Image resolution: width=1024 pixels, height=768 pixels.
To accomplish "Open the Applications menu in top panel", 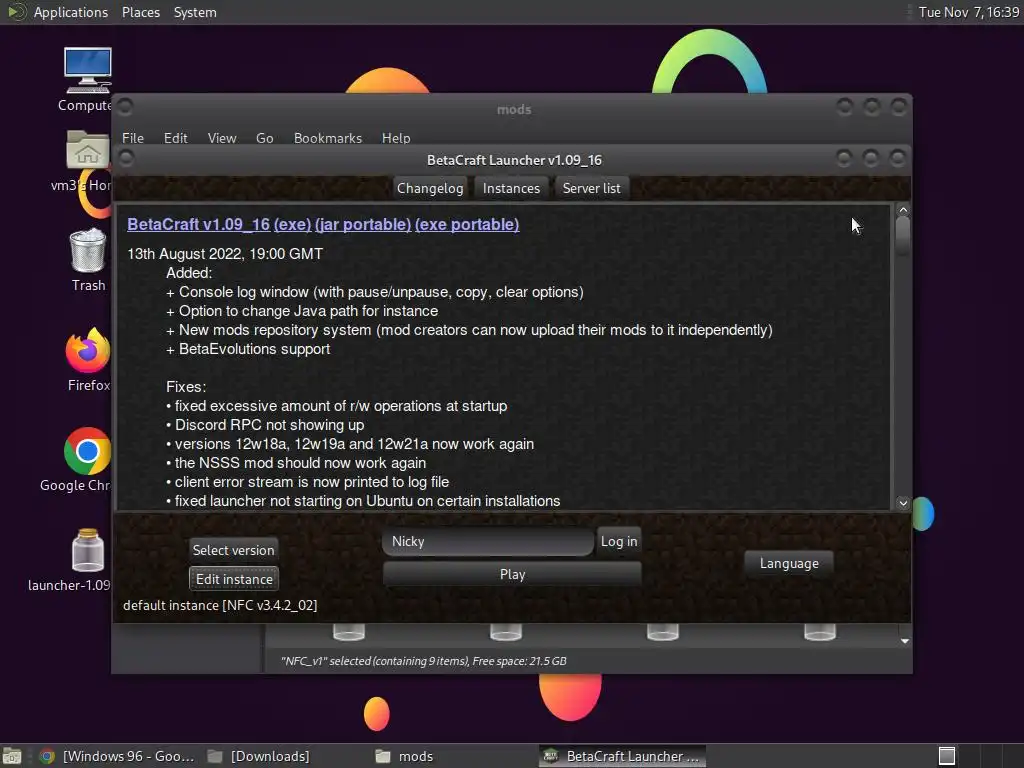I will pyautogui.click(x=71, y=12).
